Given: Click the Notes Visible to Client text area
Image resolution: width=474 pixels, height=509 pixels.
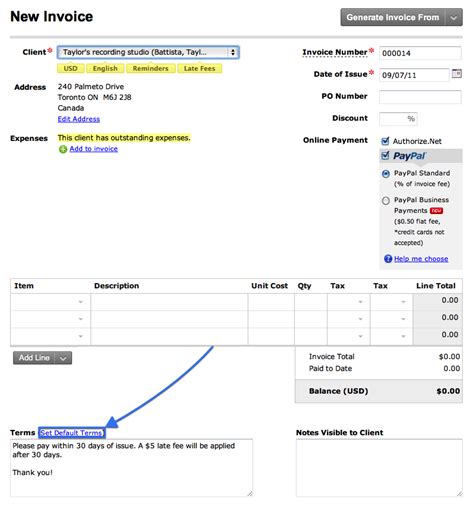Looking at the screenshot, I should [x=379, y=468].
